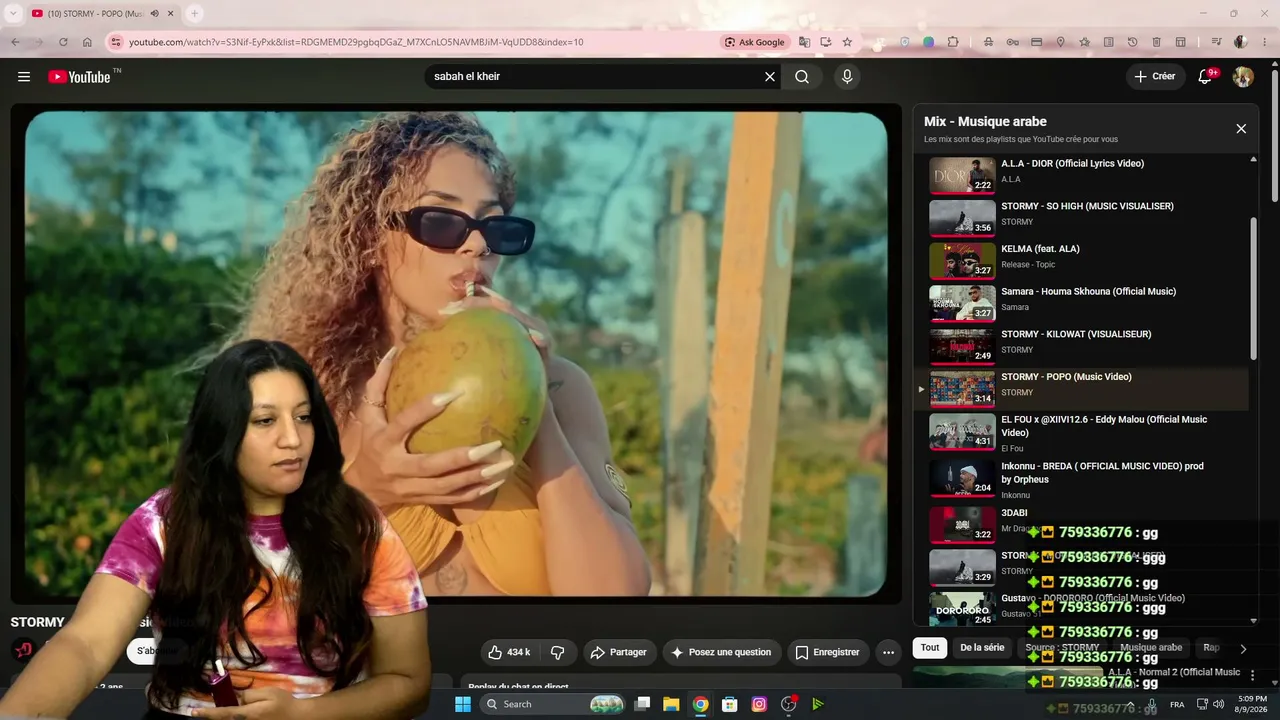Screen dimensions: 1280x720
Task: Play STORMY - SO HIGH (MUSIC VISUALISER)
Action: click(x=1087, y=207)
